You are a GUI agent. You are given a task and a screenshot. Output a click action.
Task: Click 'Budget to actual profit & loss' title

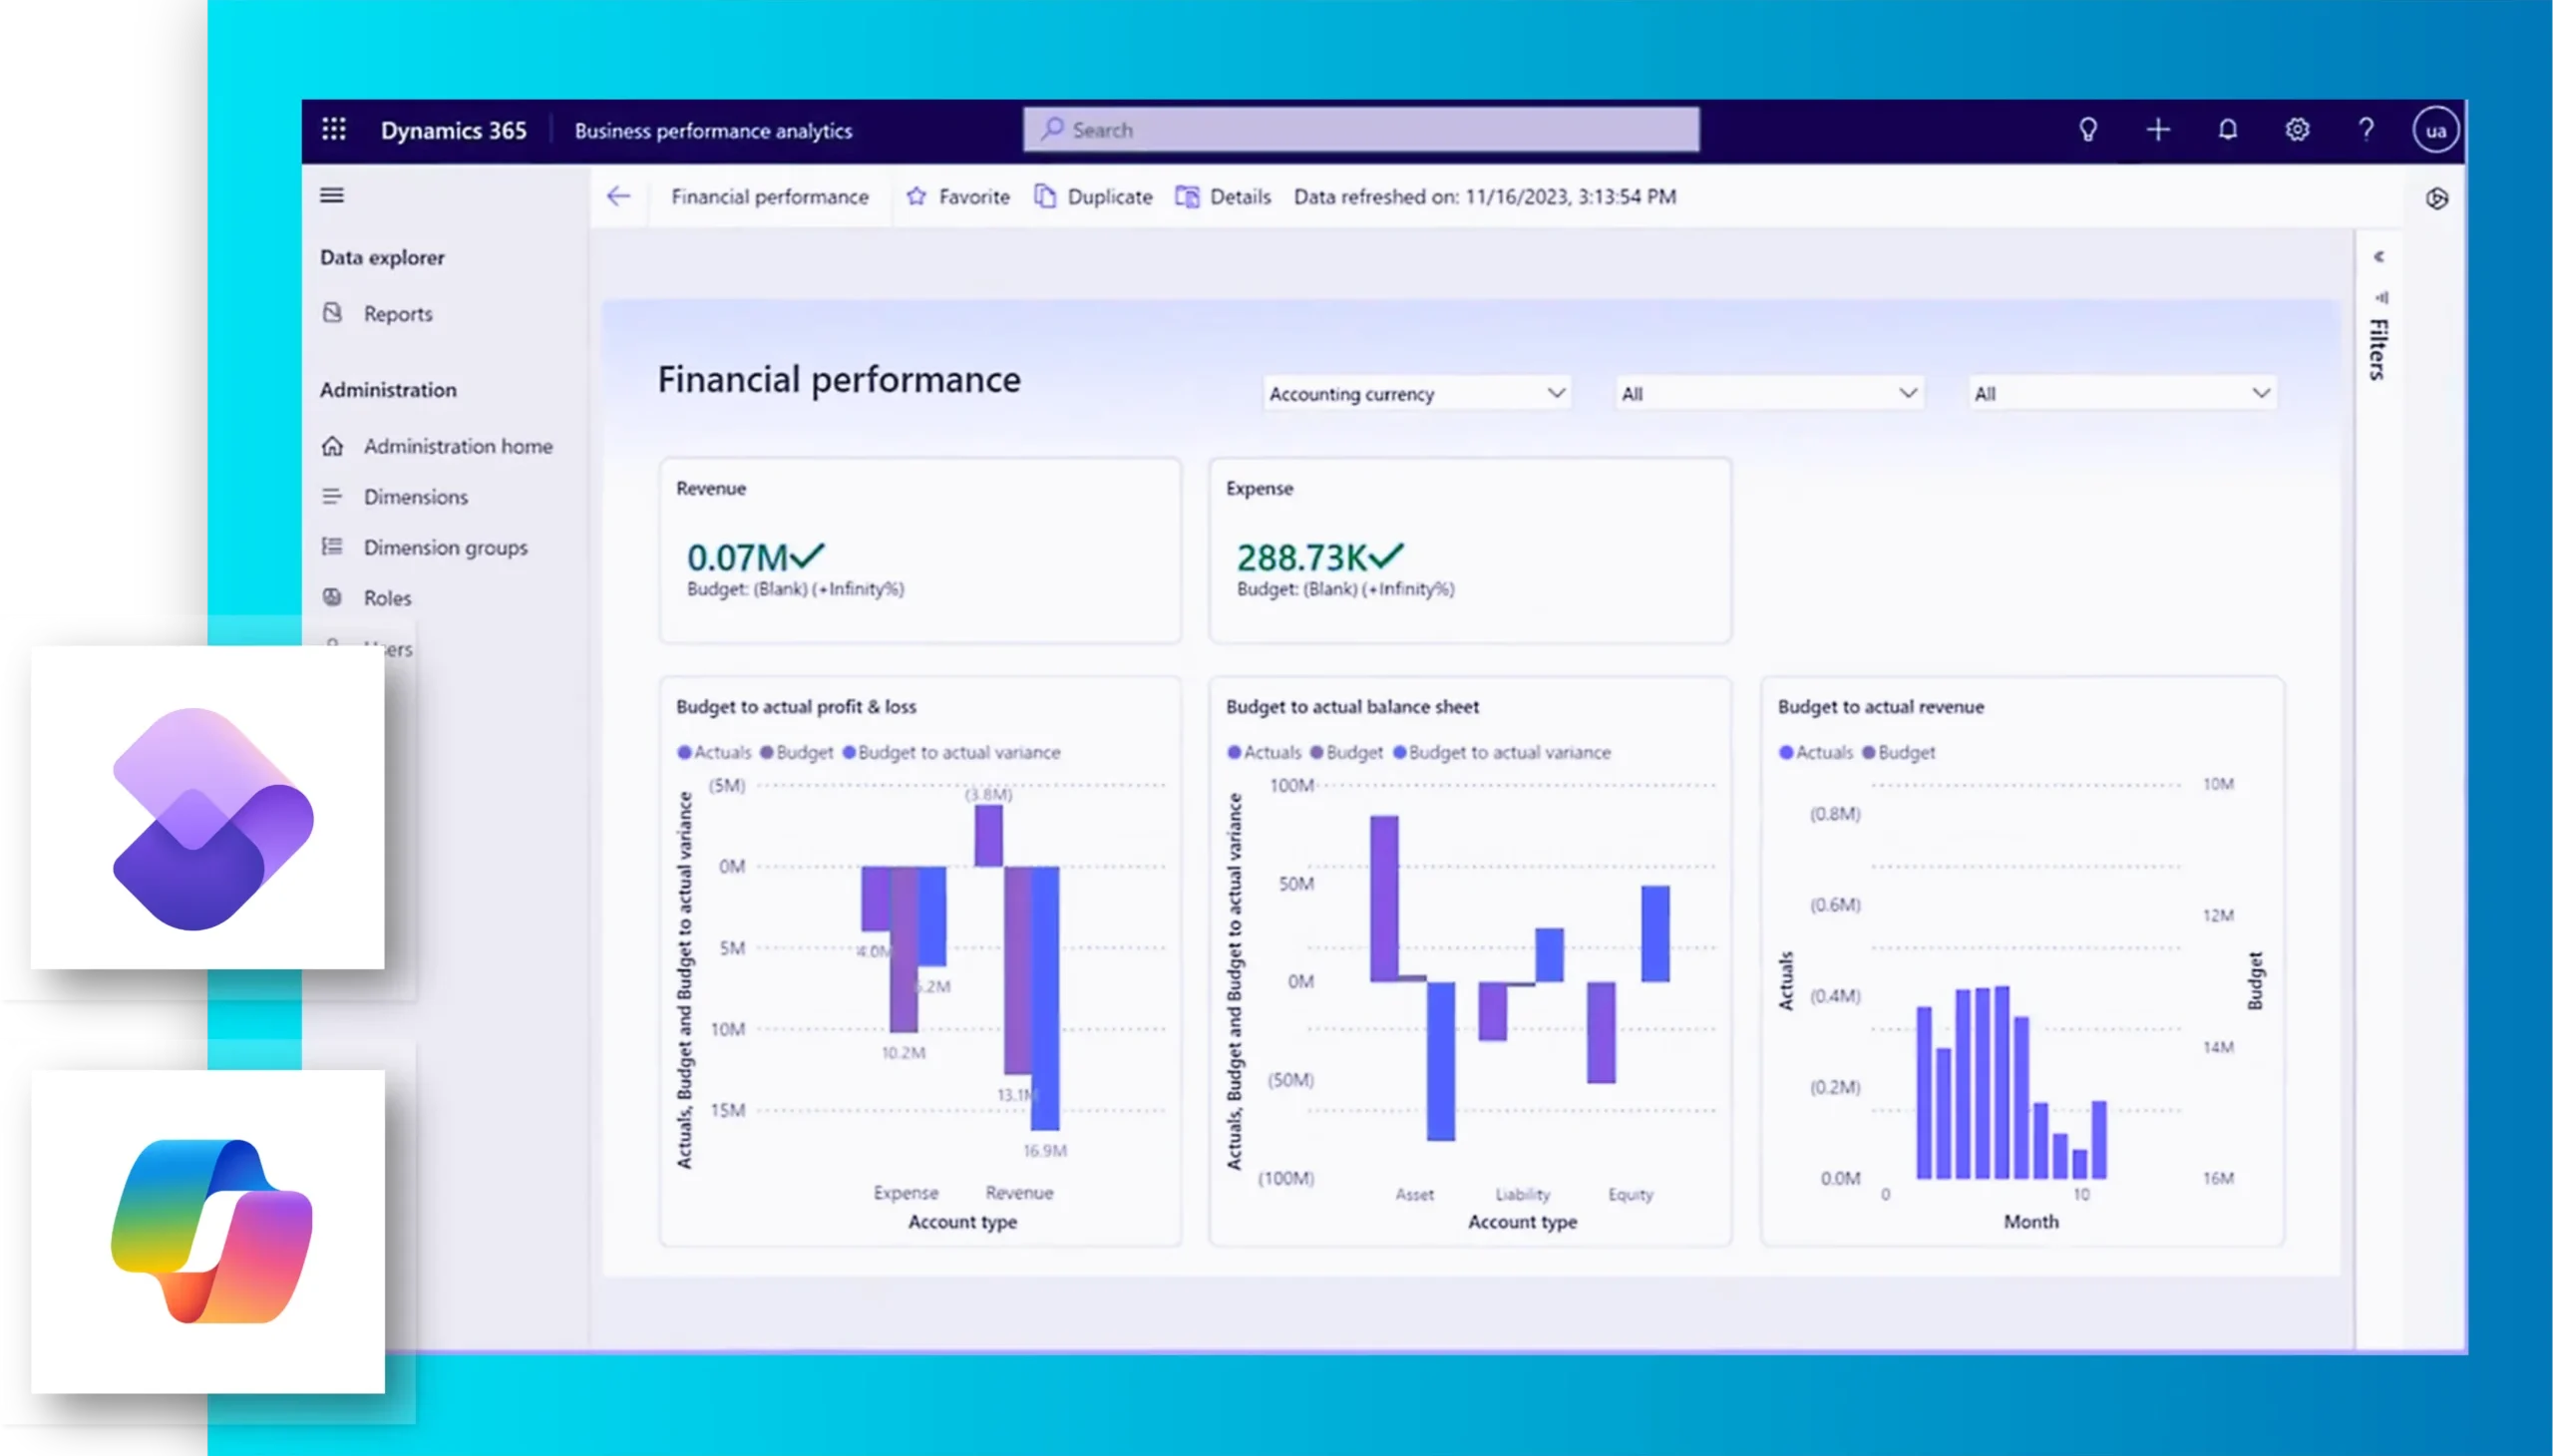click(x=796, y=707)
